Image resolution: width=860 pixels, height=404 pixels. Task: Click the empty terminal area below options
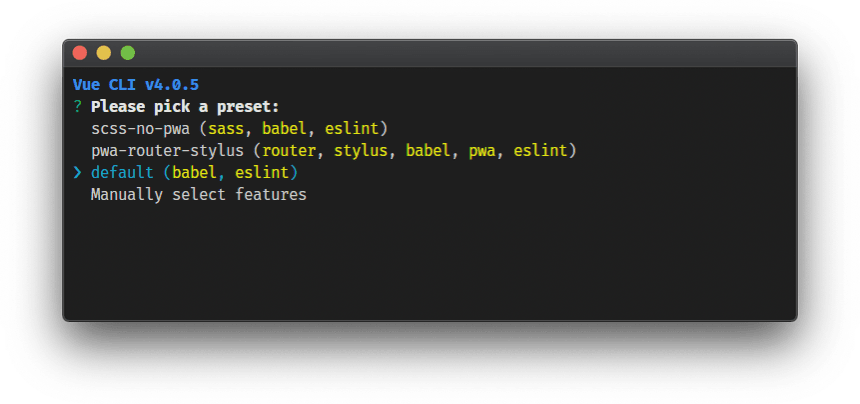point(430,260)
